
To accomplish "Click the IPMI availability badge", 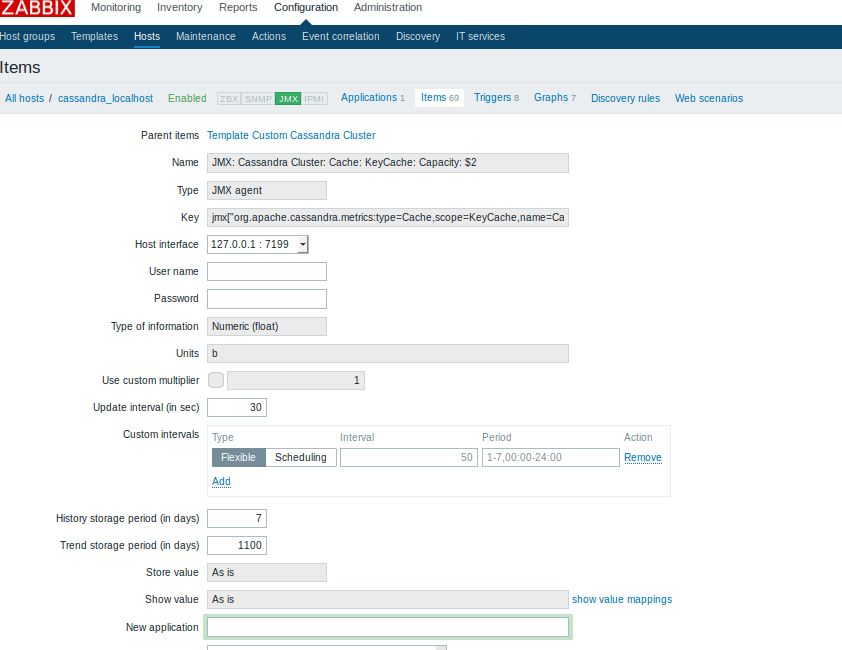I will 315,99.
